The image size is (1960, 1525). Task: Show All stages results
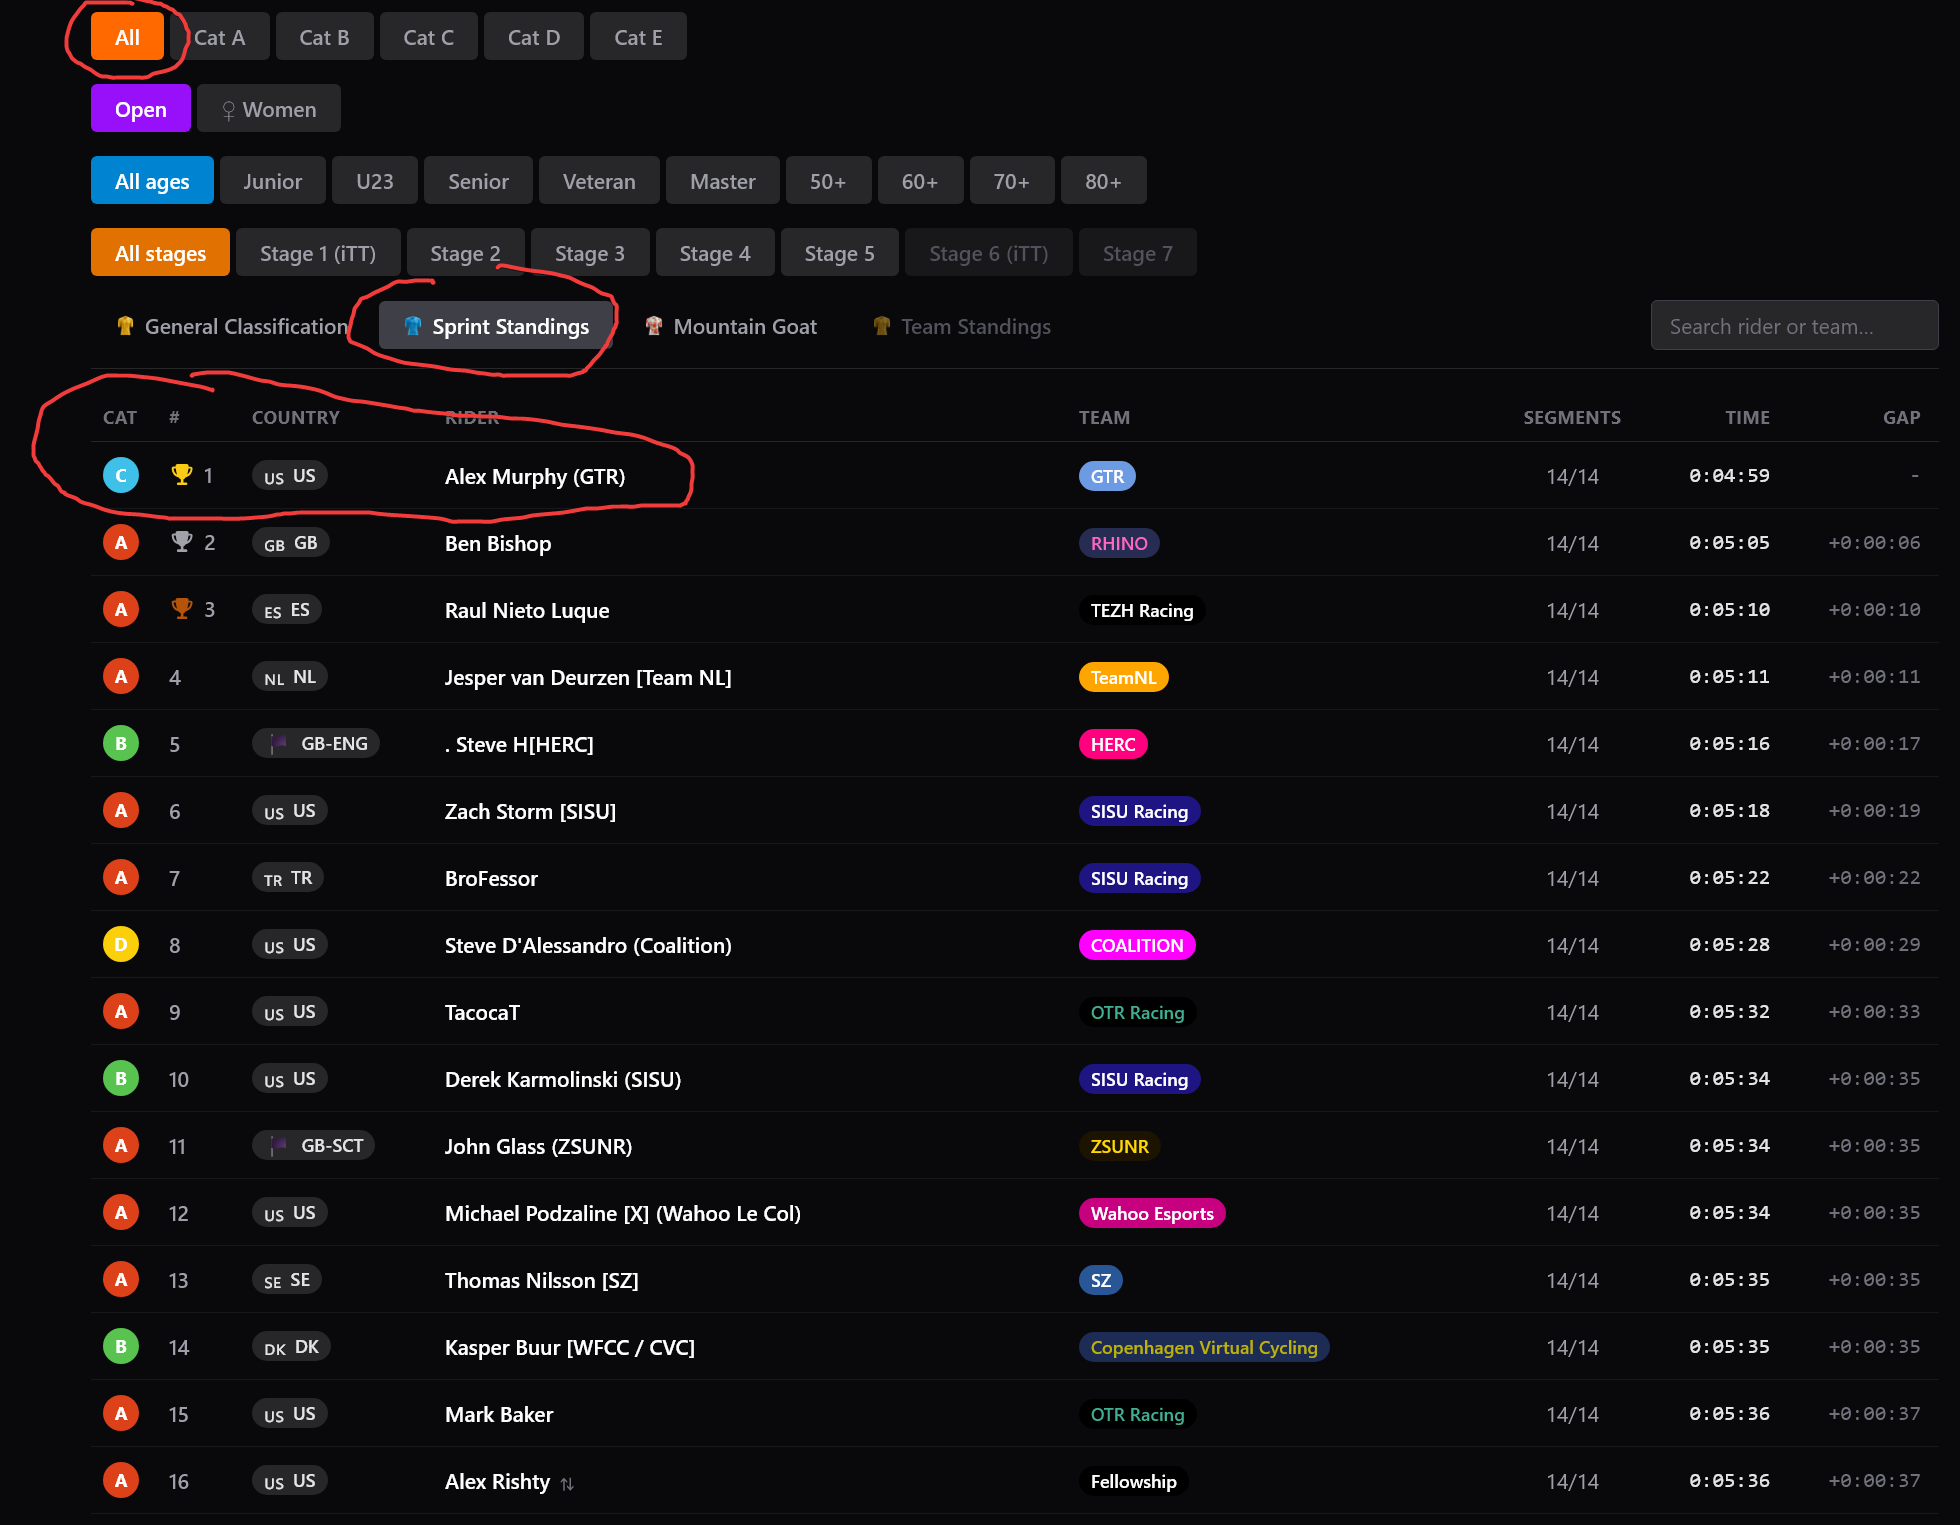click(160, 253)
